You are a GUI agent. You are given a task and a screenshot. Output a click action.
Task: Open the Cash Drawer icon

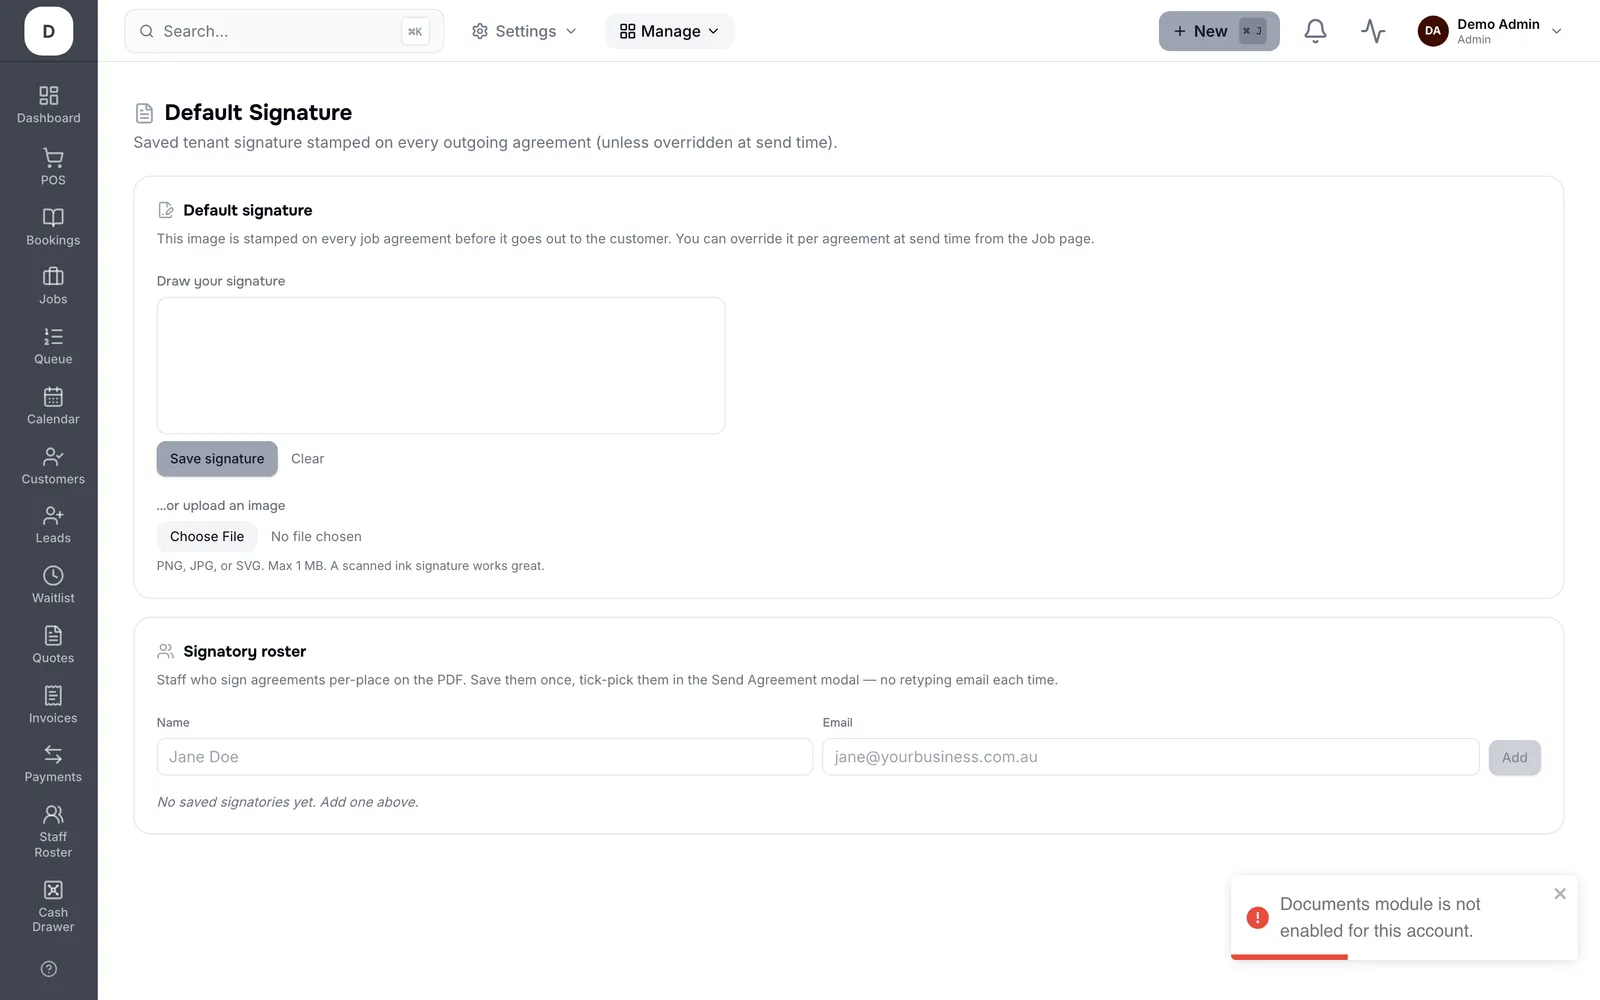53,890
